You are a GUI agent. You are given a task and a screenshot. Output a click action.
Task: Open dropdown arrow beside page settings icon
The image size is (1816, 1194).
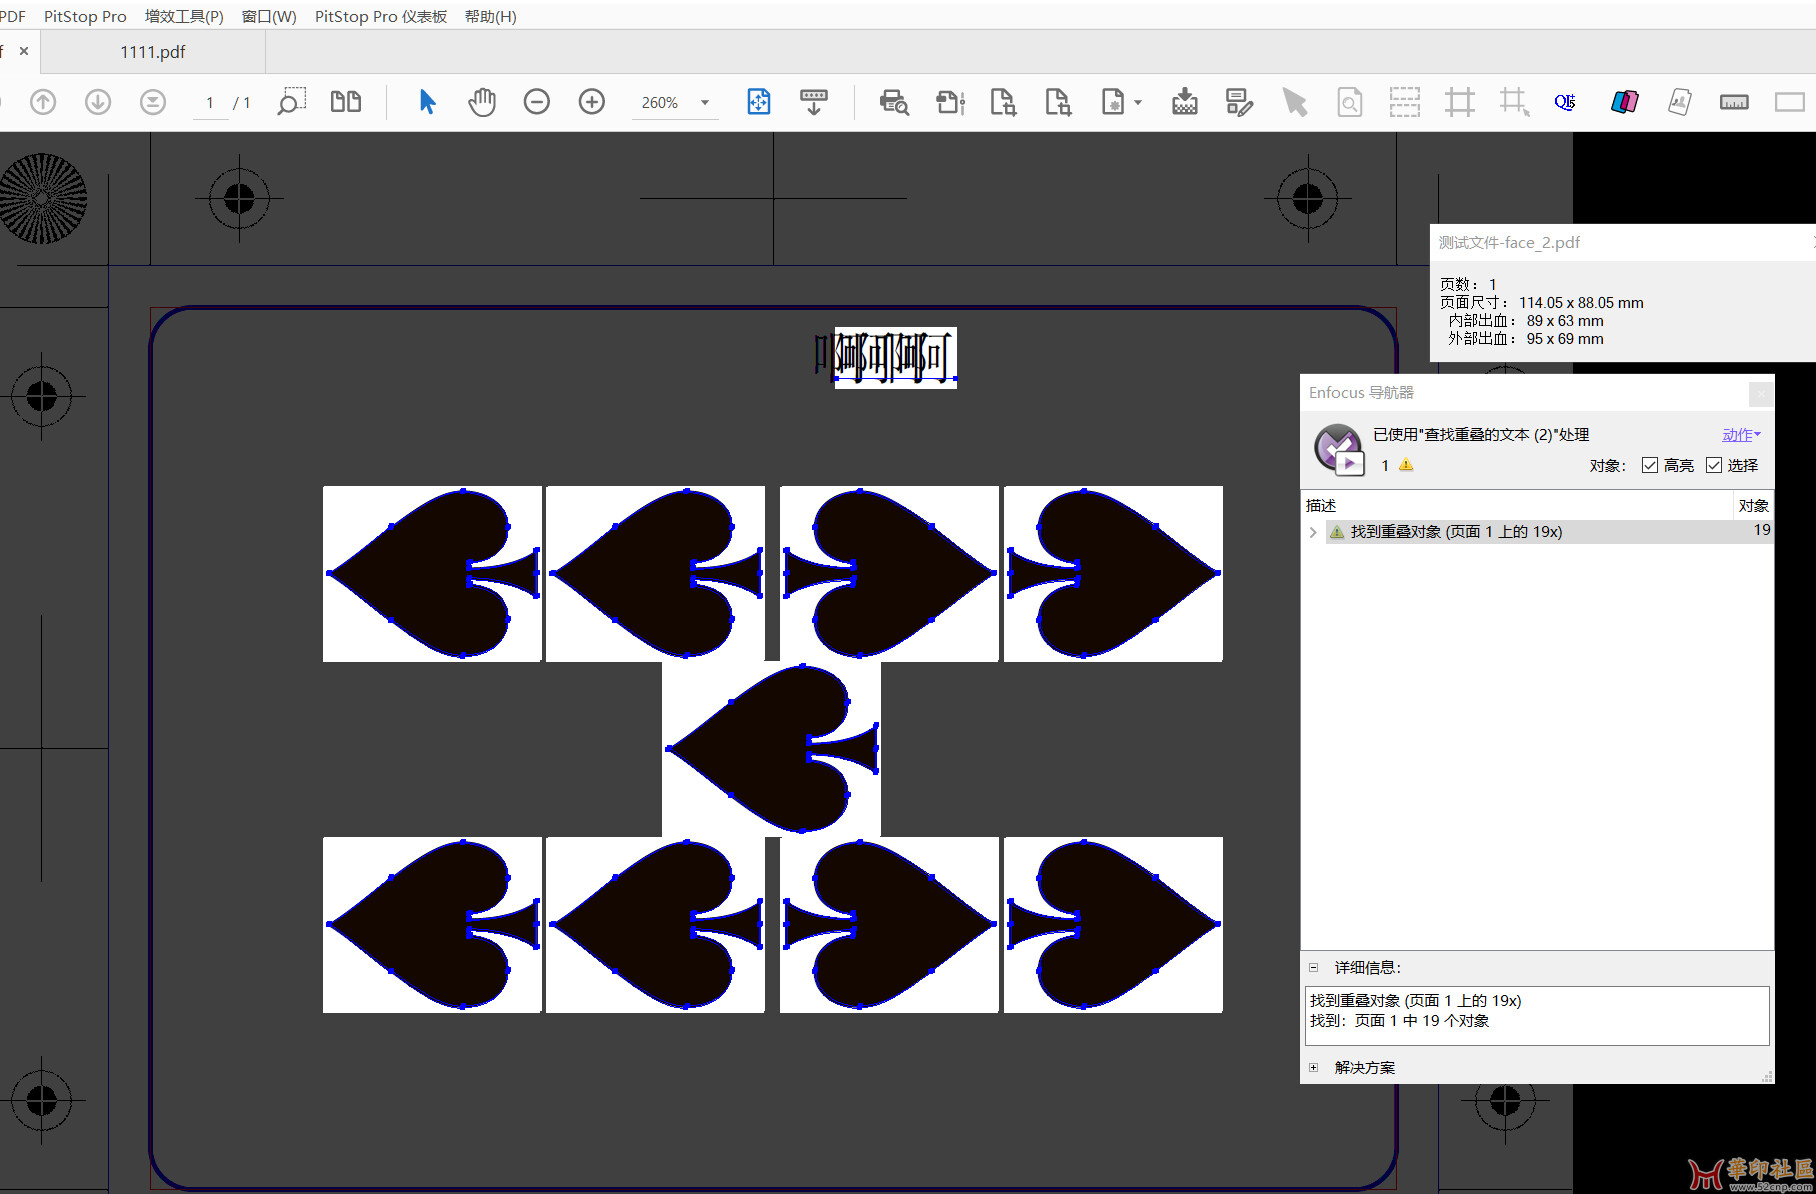1138,102
